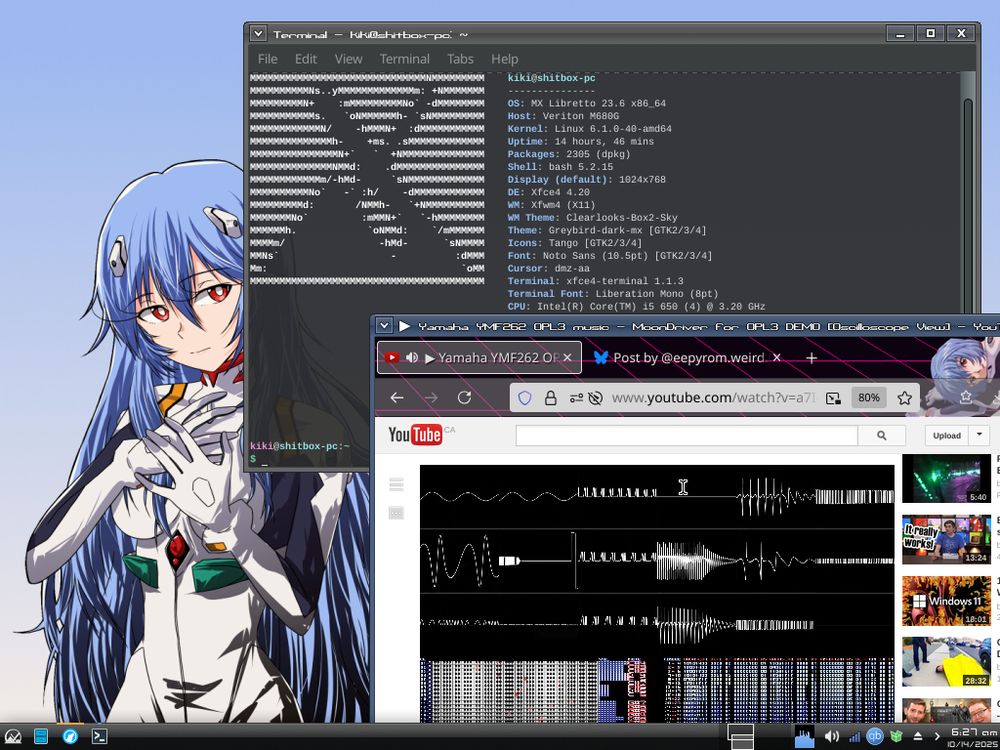Click the autoplay blocked icon
The height and width of the screenshot is (750, 1000).
pos(596,398)
